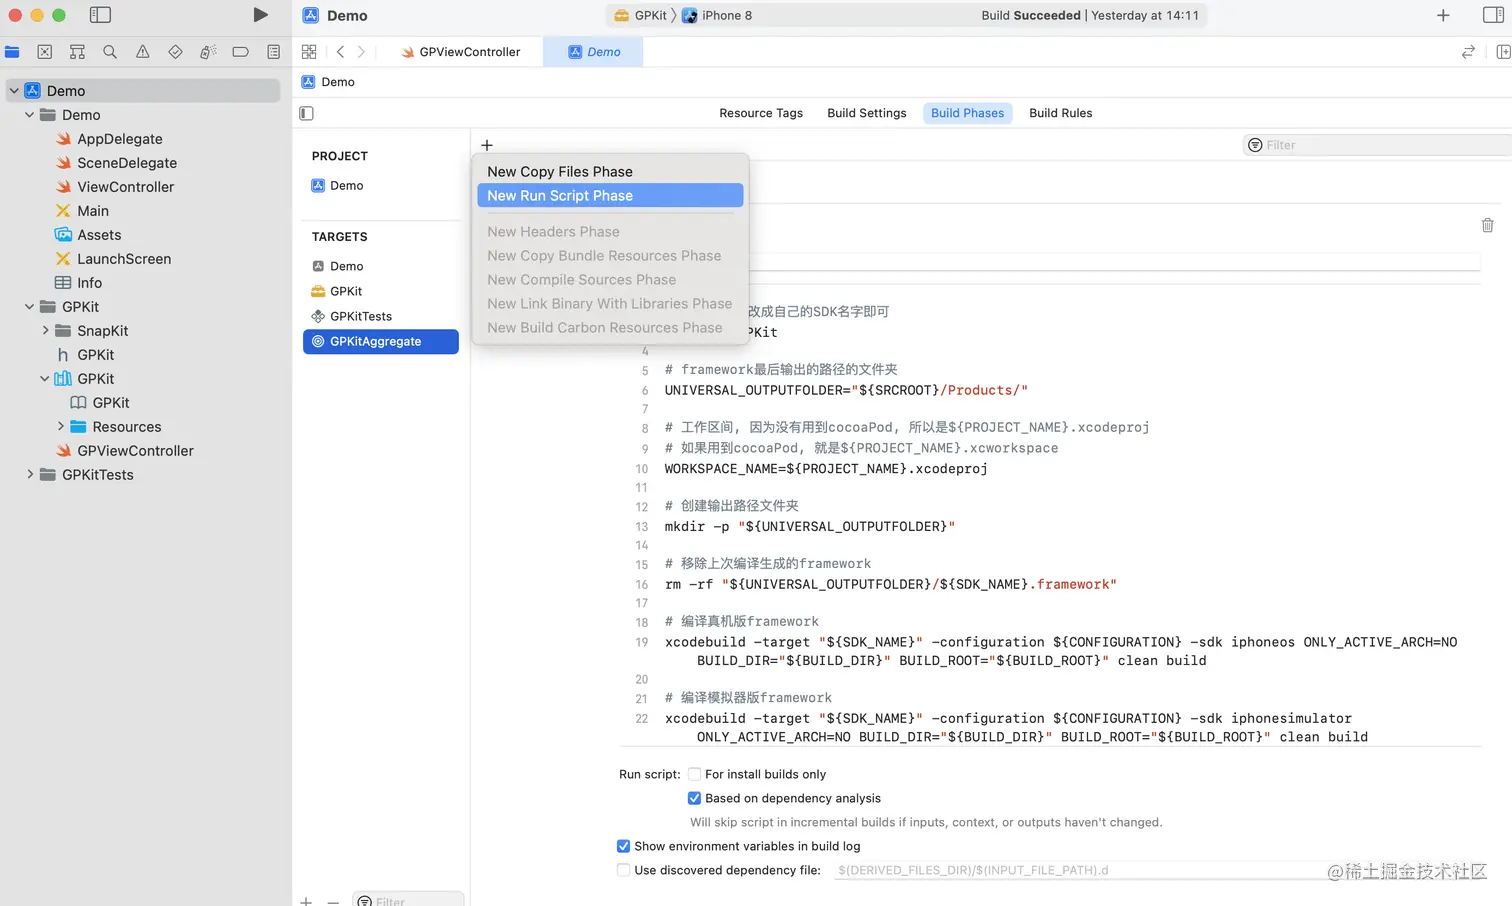This screenshot has height=906, width=1512.
Task: Choose New Run Script Phase
Action: tap(610, 196)
